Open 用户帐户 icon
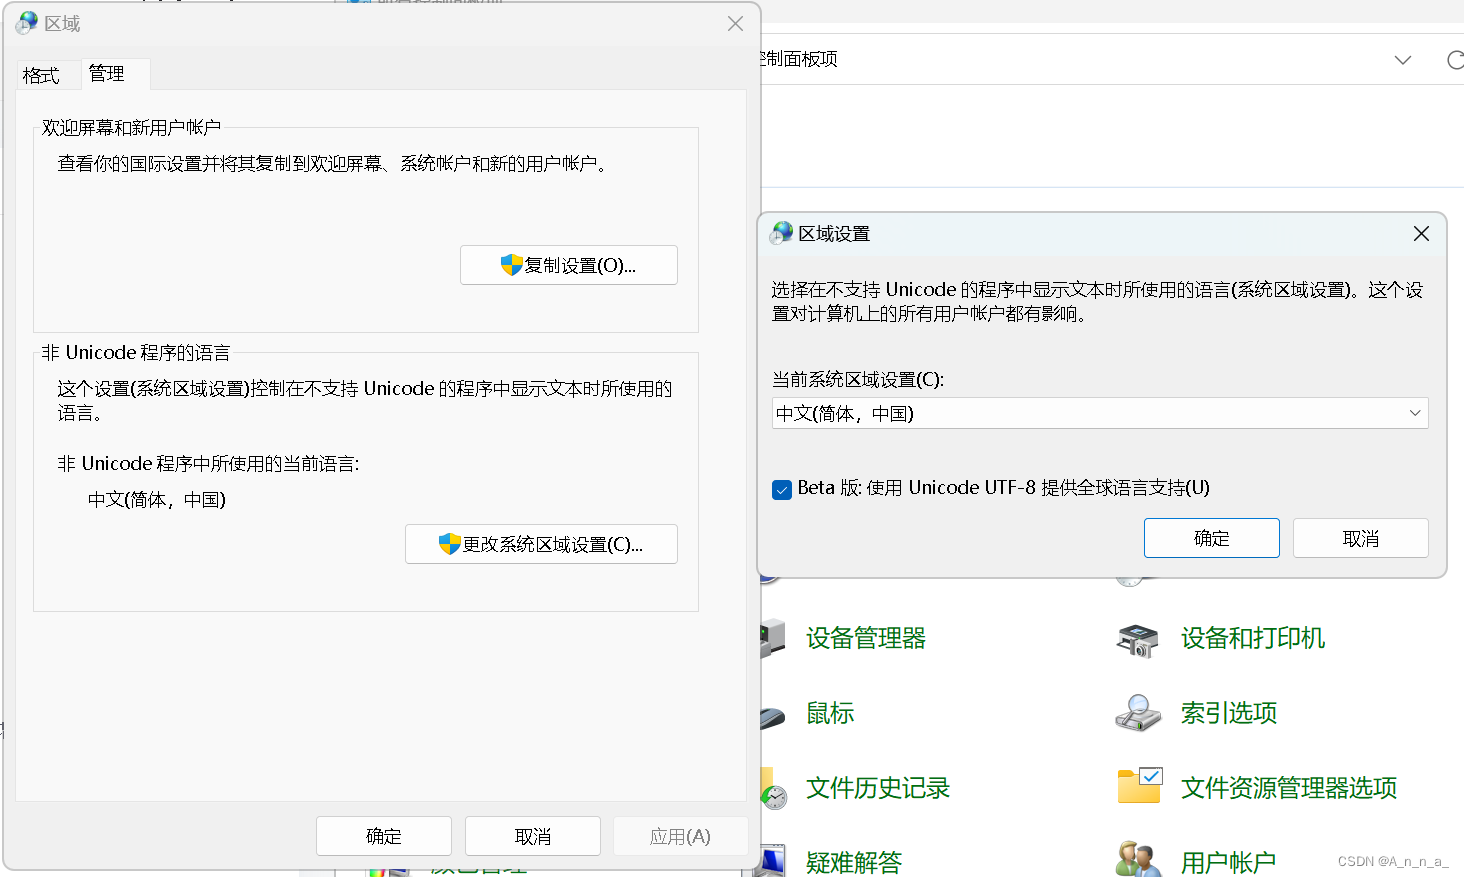This screenshot has width=1464, height=877. (1228, 861)
